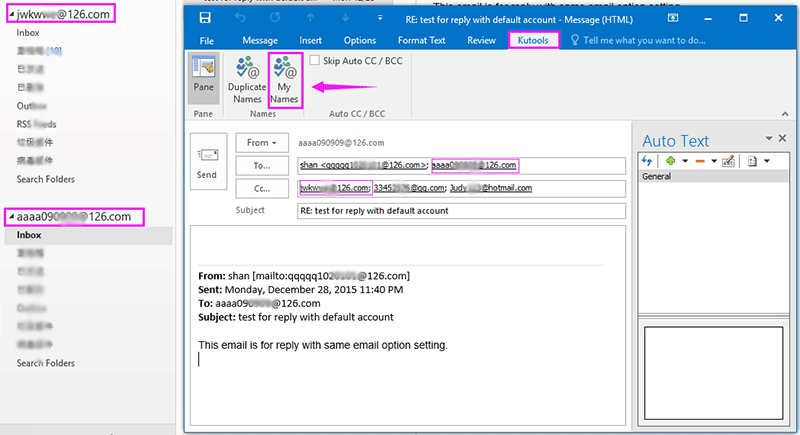Image resolution: width=800 pixels, height=435 pixels.
Task: Open the dropdown next to the document icon
Action: pyautogui.click(x=767, y=161)
